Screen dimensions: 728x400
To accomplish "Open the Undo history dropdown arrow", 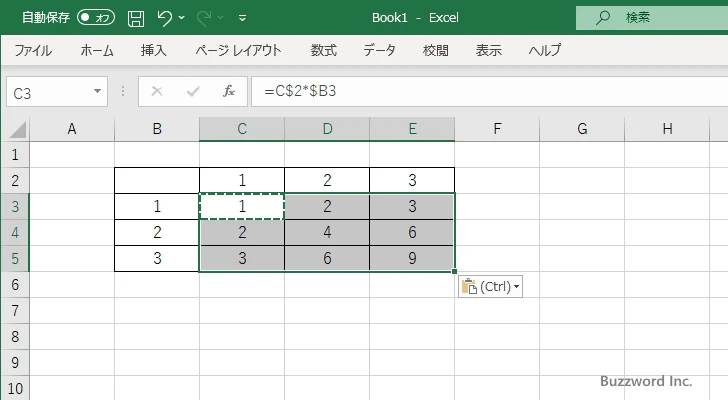I will click(182, 18).
